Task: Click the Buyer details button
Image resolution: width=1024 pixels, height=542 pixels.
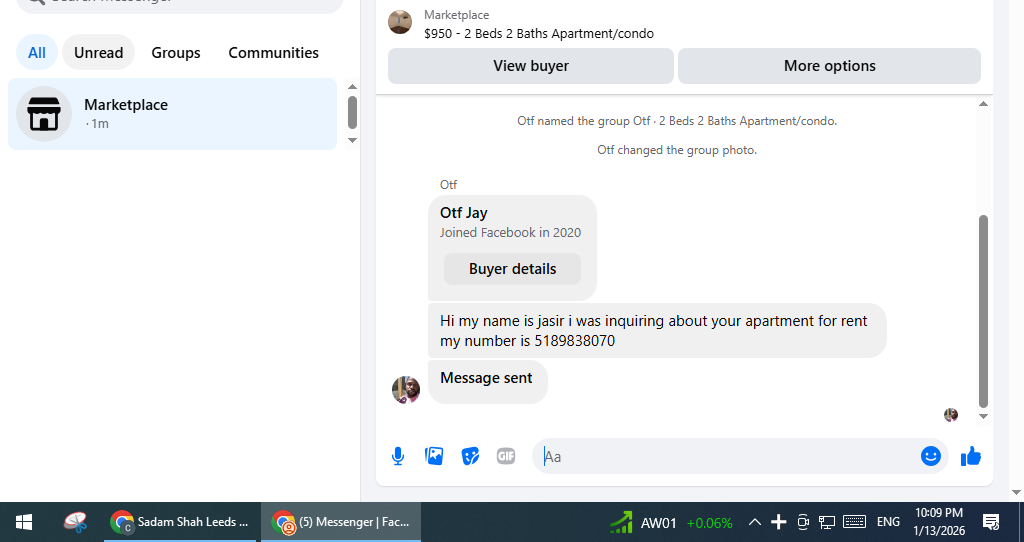Action: point(513,269)
